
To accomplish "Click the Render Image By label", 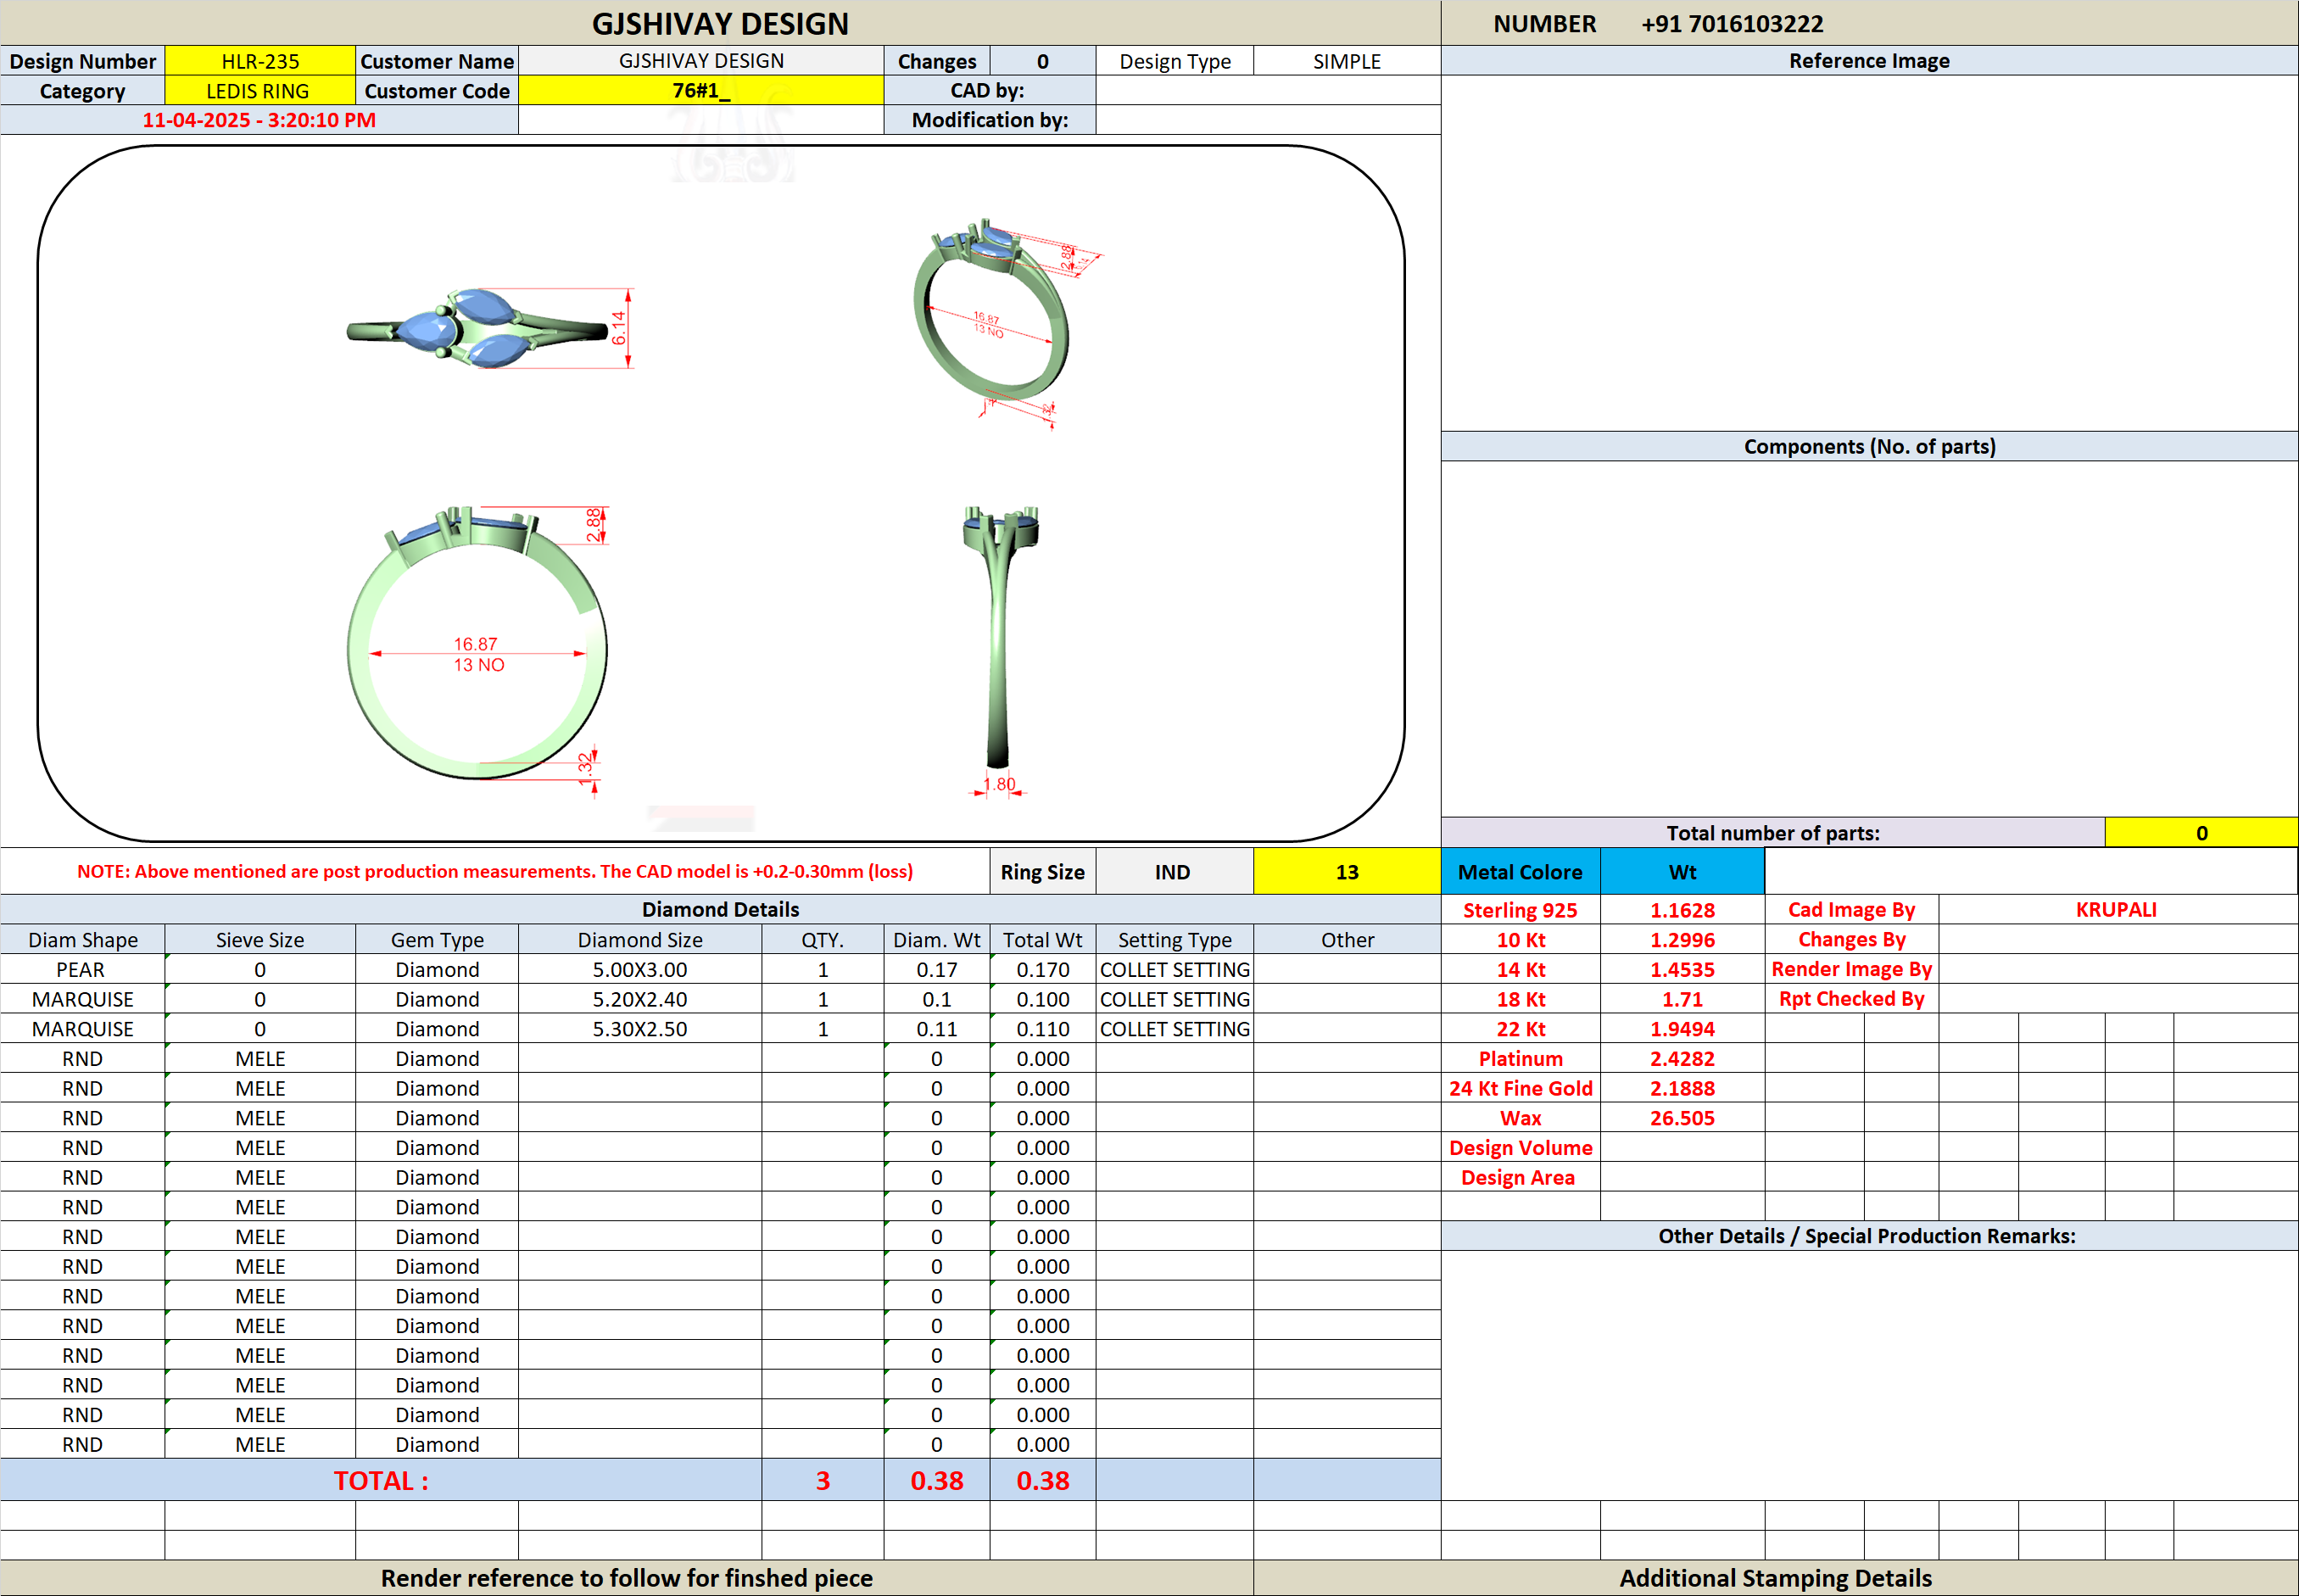I will (1851, 969).
